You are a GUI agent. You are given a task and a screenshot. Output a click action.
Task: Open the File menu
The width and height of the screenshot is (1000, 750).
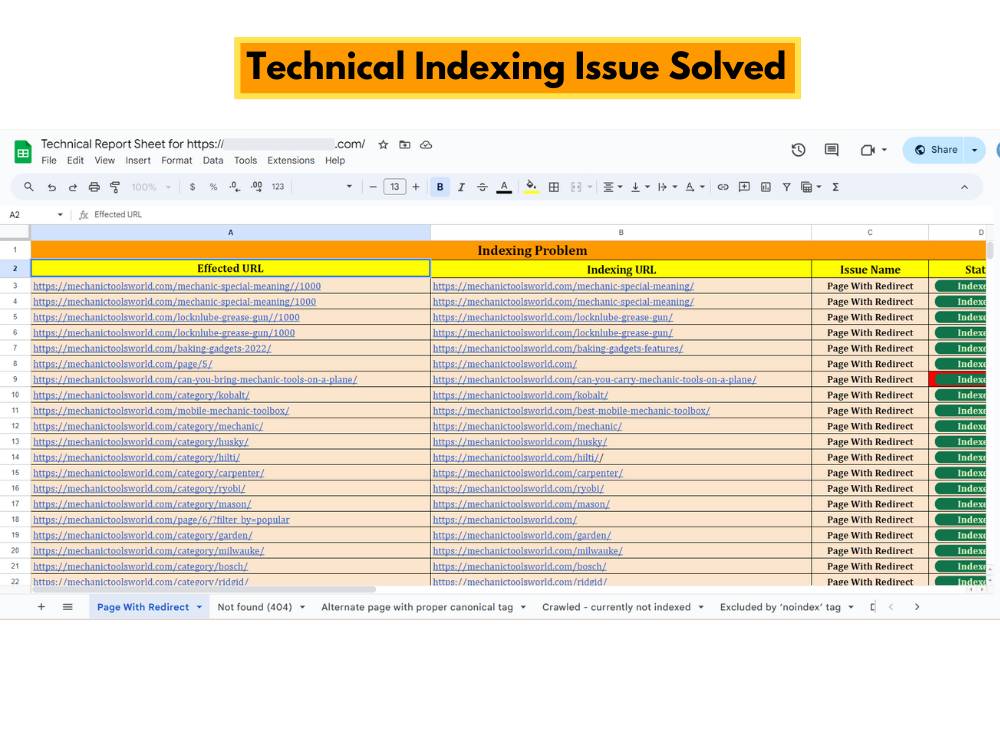click(x=49, y=161)
